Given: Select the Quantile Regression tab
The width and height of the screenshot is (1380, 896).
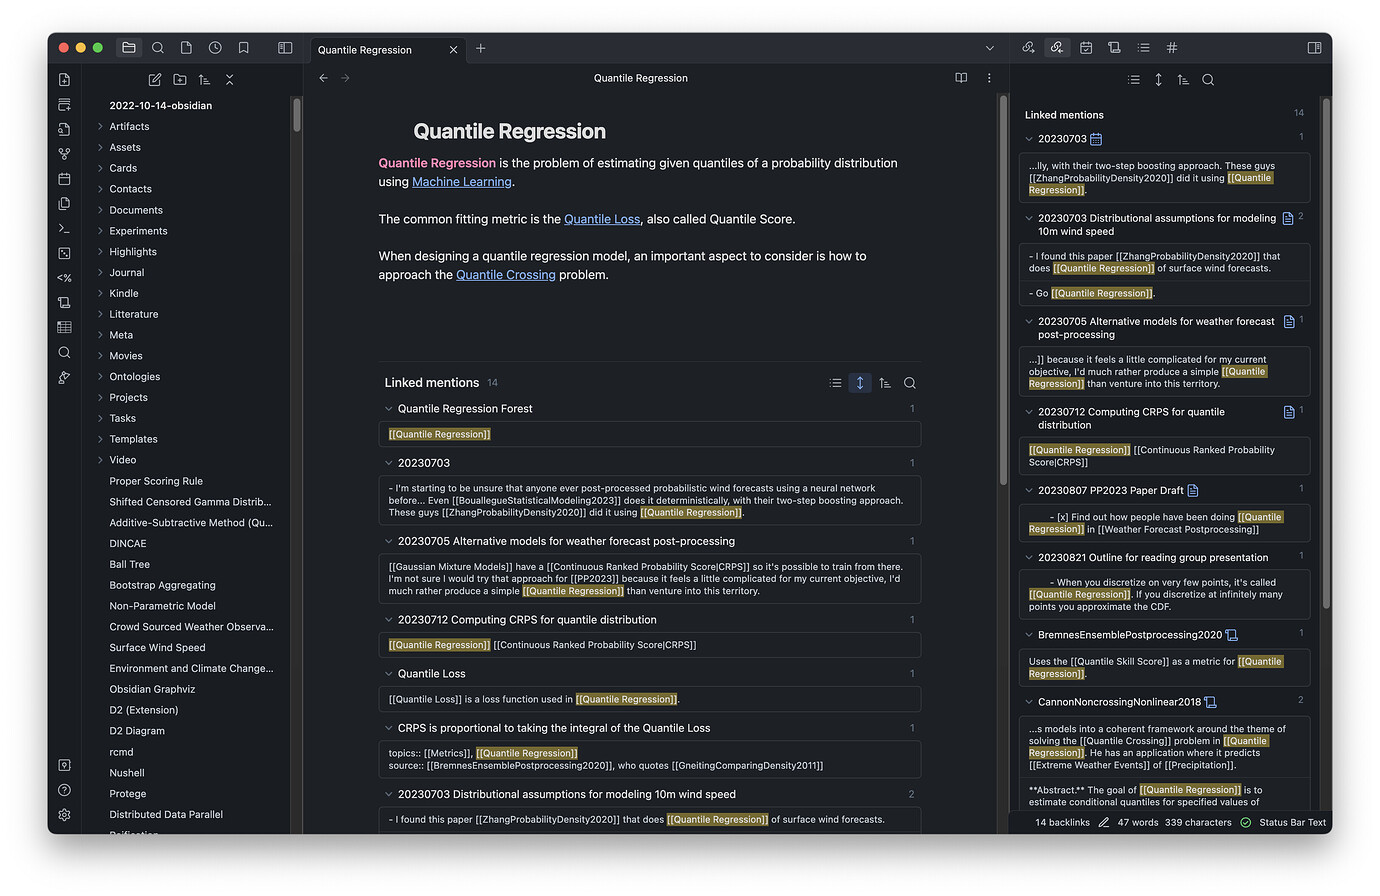Looking at the screenshot, I should coord(365,49).
